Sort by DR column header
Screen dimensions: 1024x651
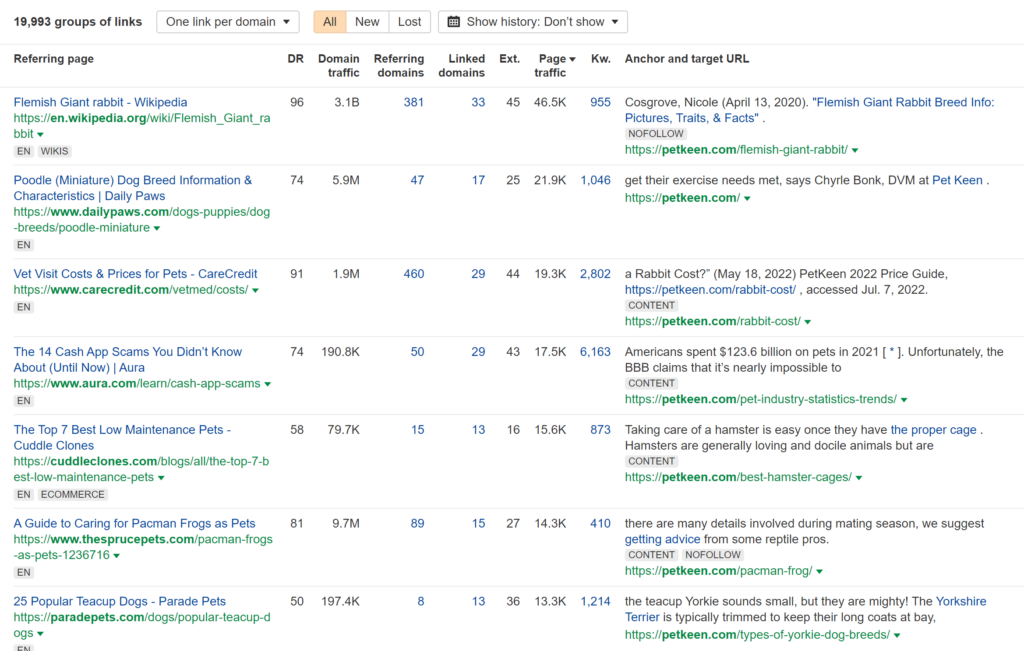pyautogui.click(x=296, y=59)
